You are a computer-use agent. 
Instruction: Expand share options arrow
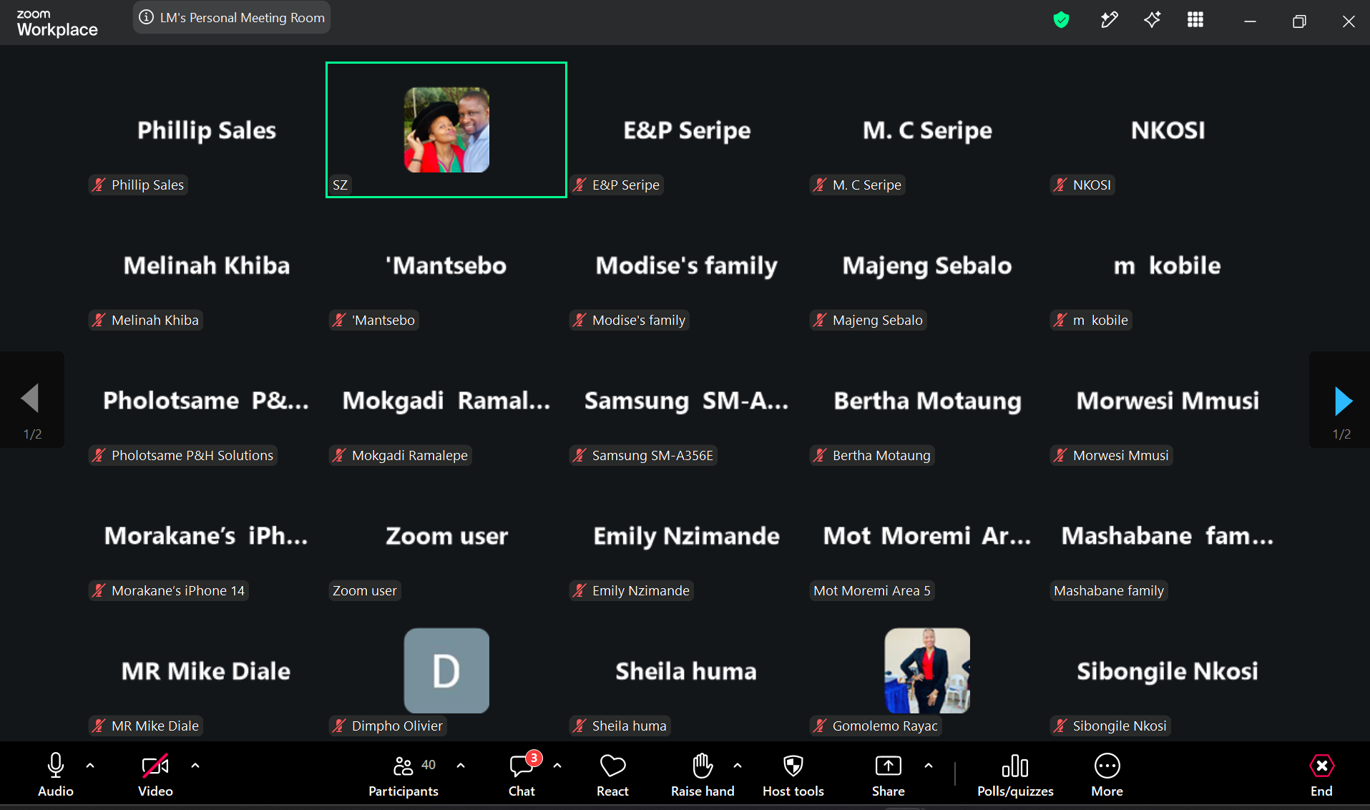928,766
